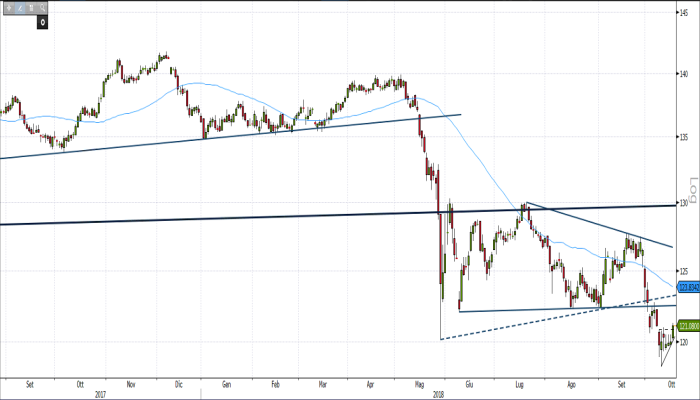The height and width of the screenshot is (400, 700).
Task: Select the Dic month marker
Action: click(x=178, y=384)
